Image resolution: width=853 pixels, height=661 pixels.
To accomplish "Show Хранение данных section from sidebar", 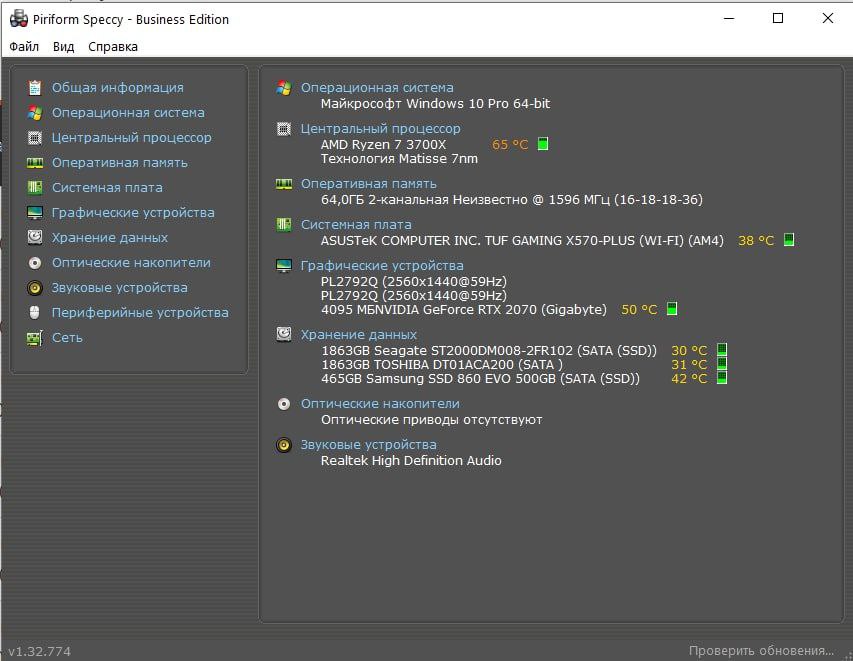I will [110, 238].
